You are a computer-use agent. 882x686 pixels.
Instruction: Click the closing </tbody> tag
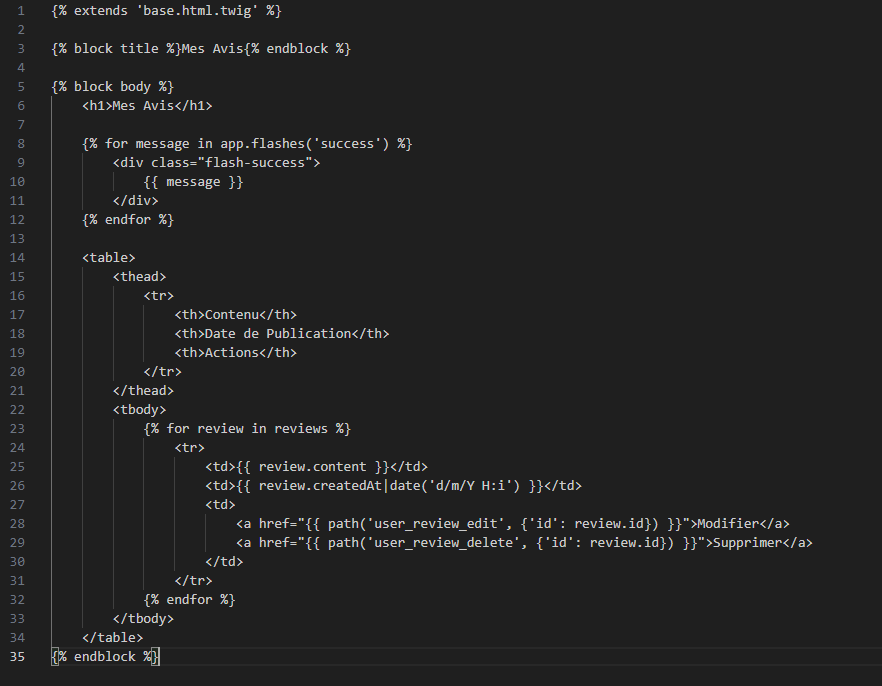pos(143,618)
